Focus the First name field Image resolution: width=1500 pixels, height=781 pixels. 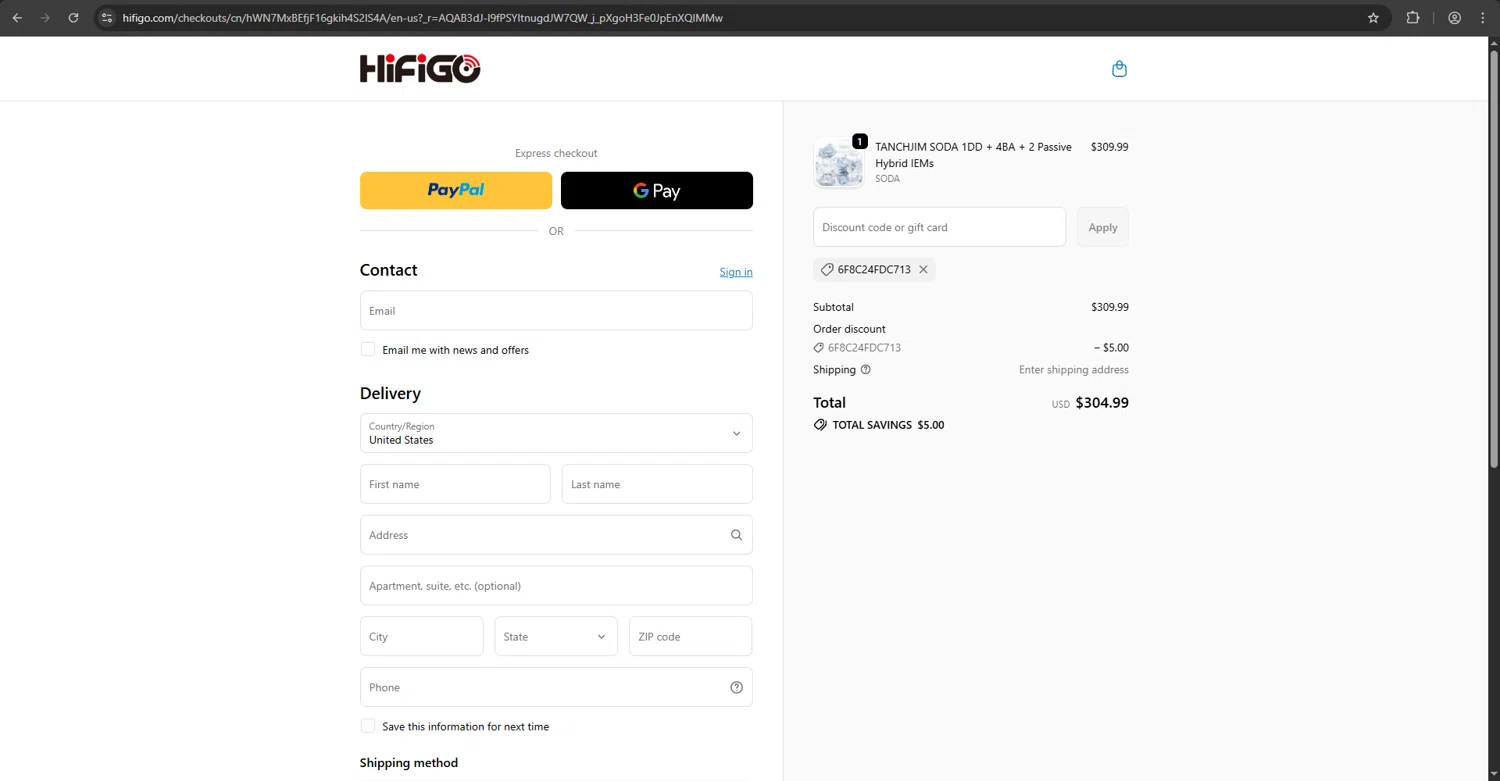point(455,484)
